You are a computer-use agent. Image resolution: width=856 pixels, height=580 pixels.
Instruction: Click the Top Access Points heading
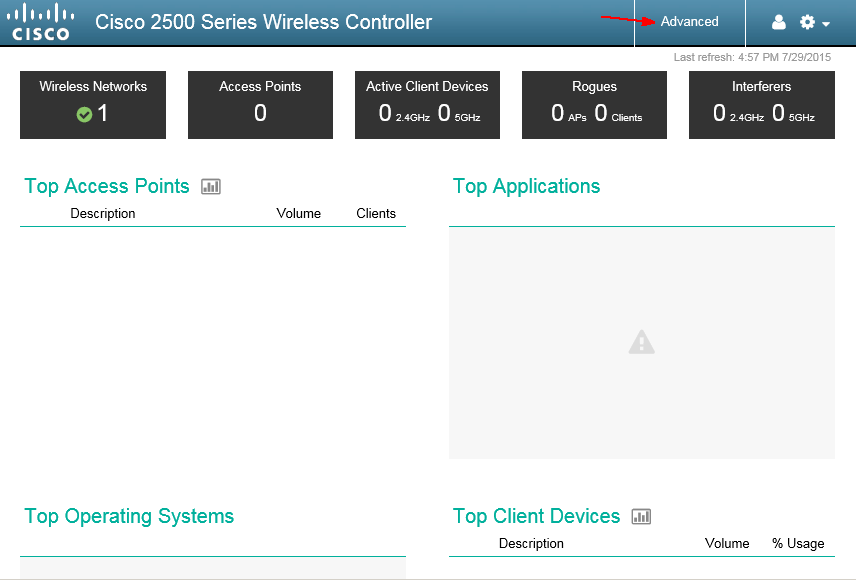click(x=107, y=186)
